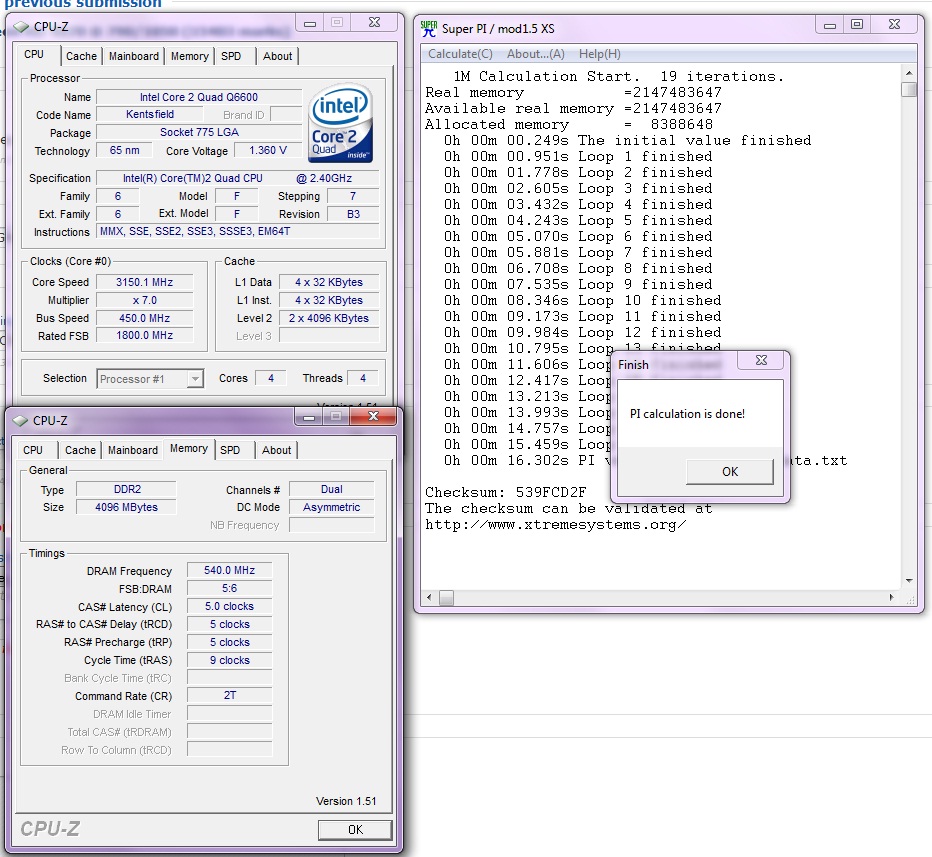Viewport: 932px width, 857px height.
Task: Click the B3 revision value
Action: [354, 214]
